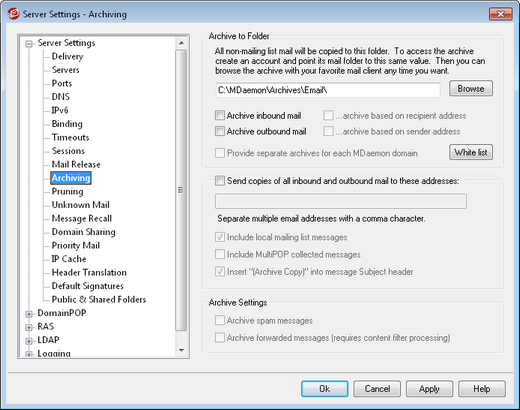Expand the RAS tree node

pos(29,327)
